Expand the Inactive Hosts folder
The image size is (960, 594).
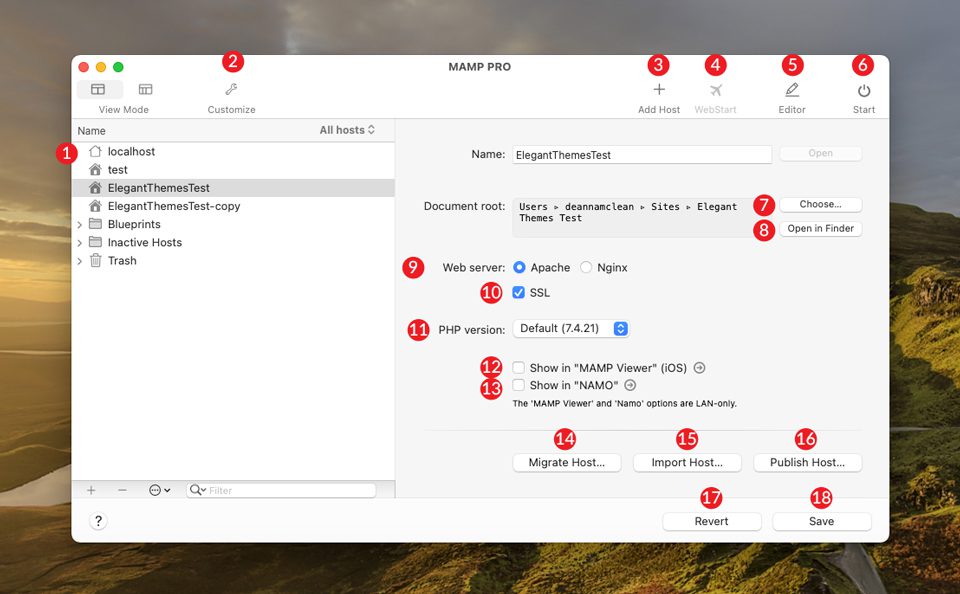tap(80, 242)
